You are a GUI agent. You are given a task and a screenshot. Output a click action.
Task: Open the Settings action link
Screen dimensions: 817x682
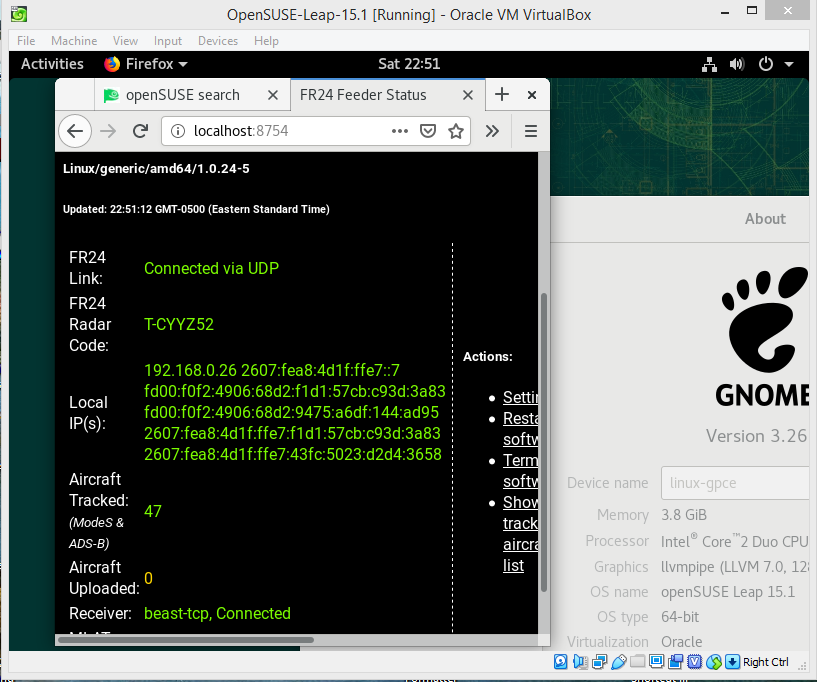tap(520, 397)
